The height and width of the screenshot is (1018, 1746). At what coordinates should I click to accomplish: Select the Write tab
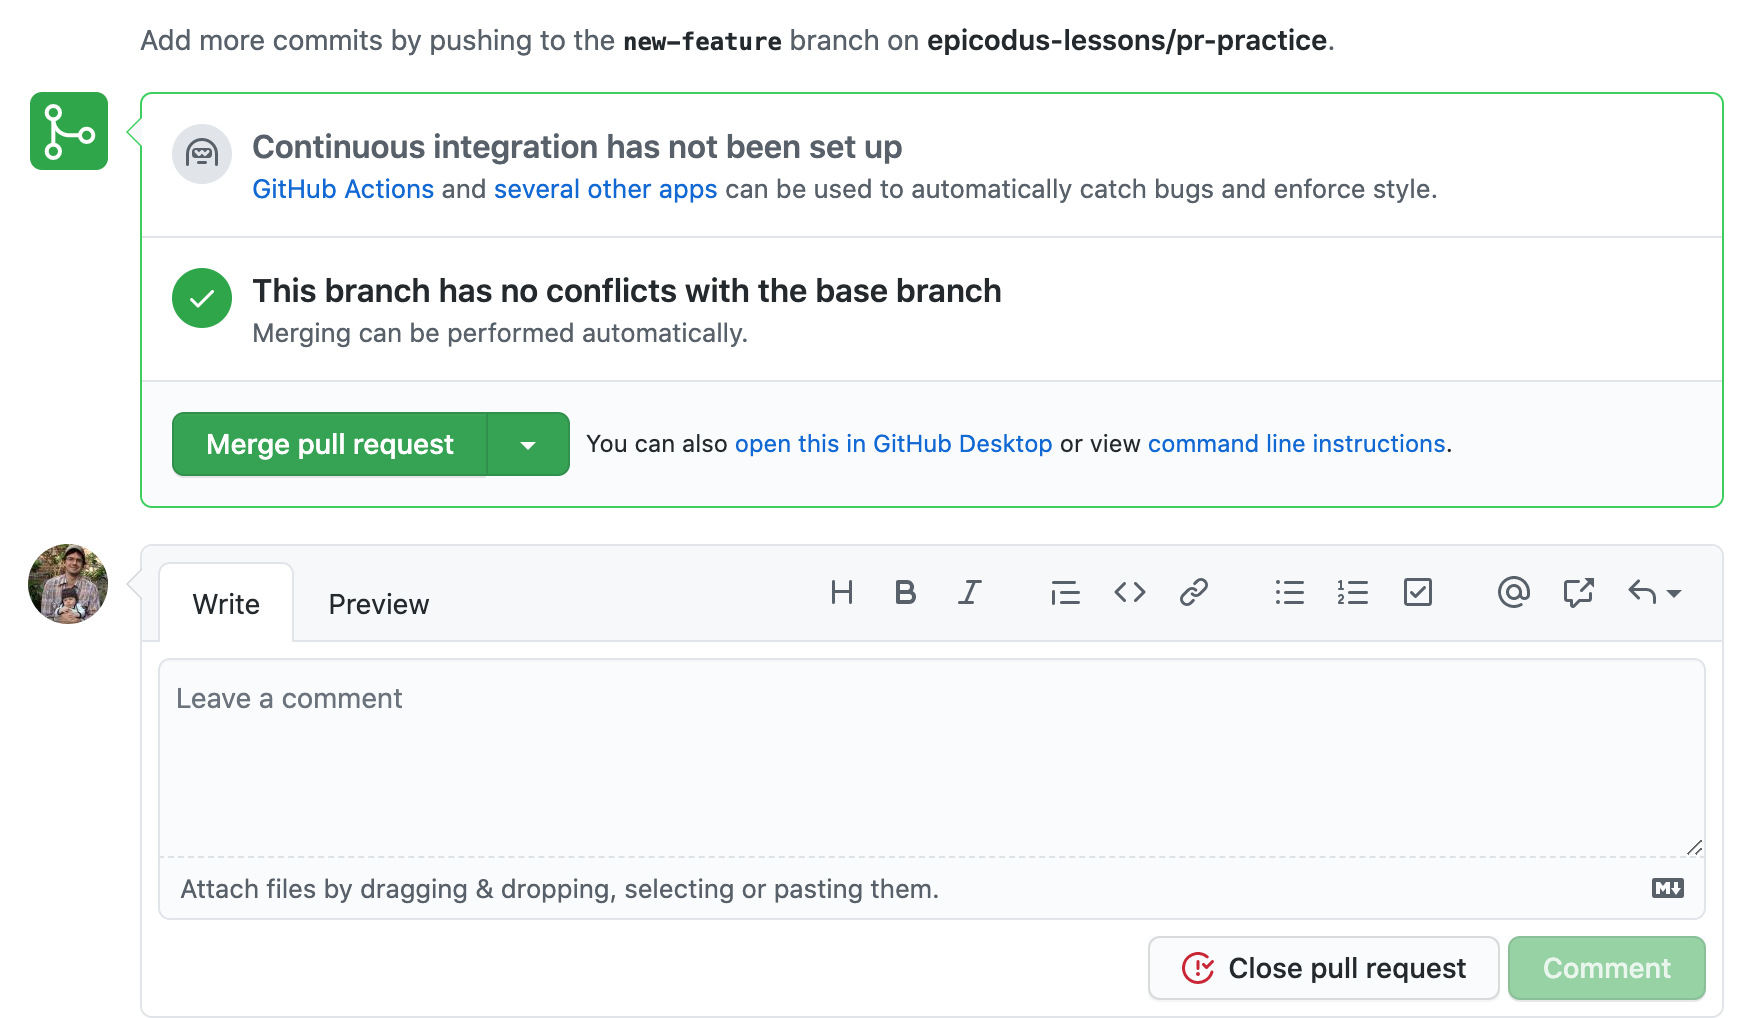pyautogui.click(x=226, y=604)
